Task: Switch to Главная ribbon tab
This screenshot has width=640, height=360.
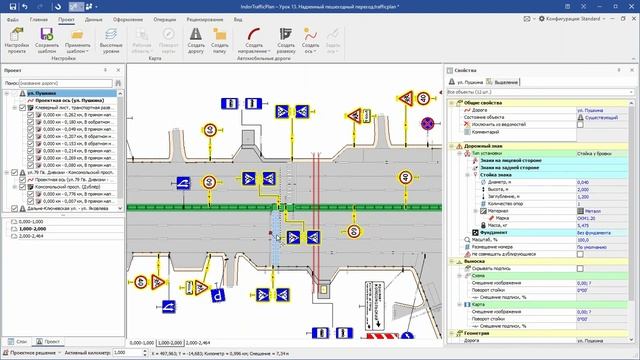Action: (x=39, y=19)
